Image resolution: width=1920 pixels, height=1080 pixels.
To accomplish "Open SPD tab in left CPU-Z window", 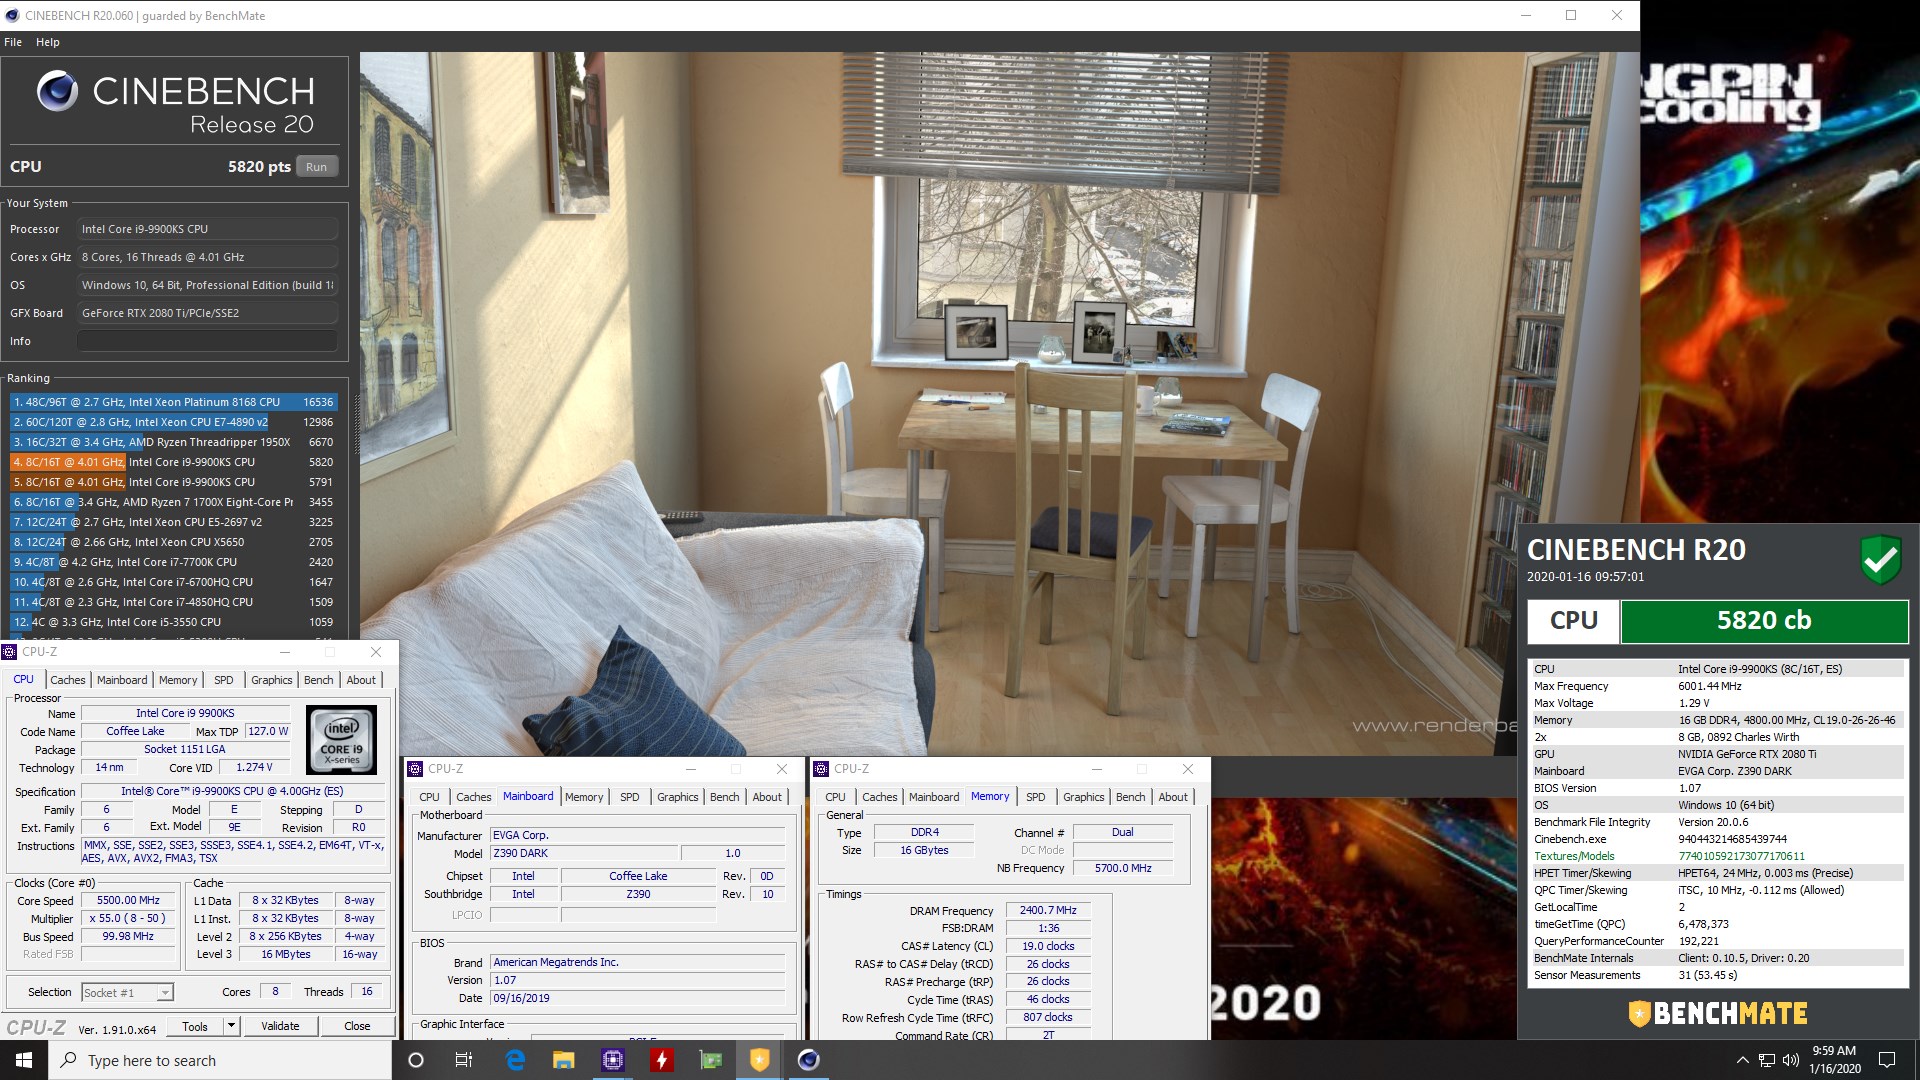I will click(224, 680).
